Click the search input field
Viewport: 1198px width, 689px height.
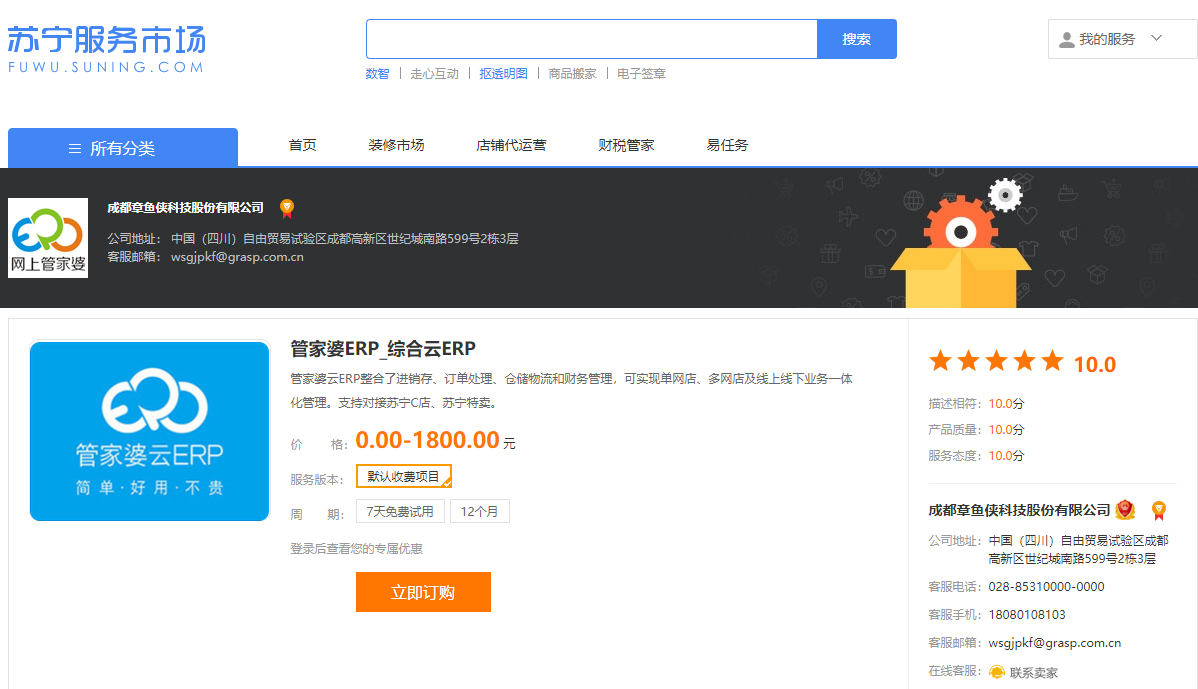coord(591,39)
